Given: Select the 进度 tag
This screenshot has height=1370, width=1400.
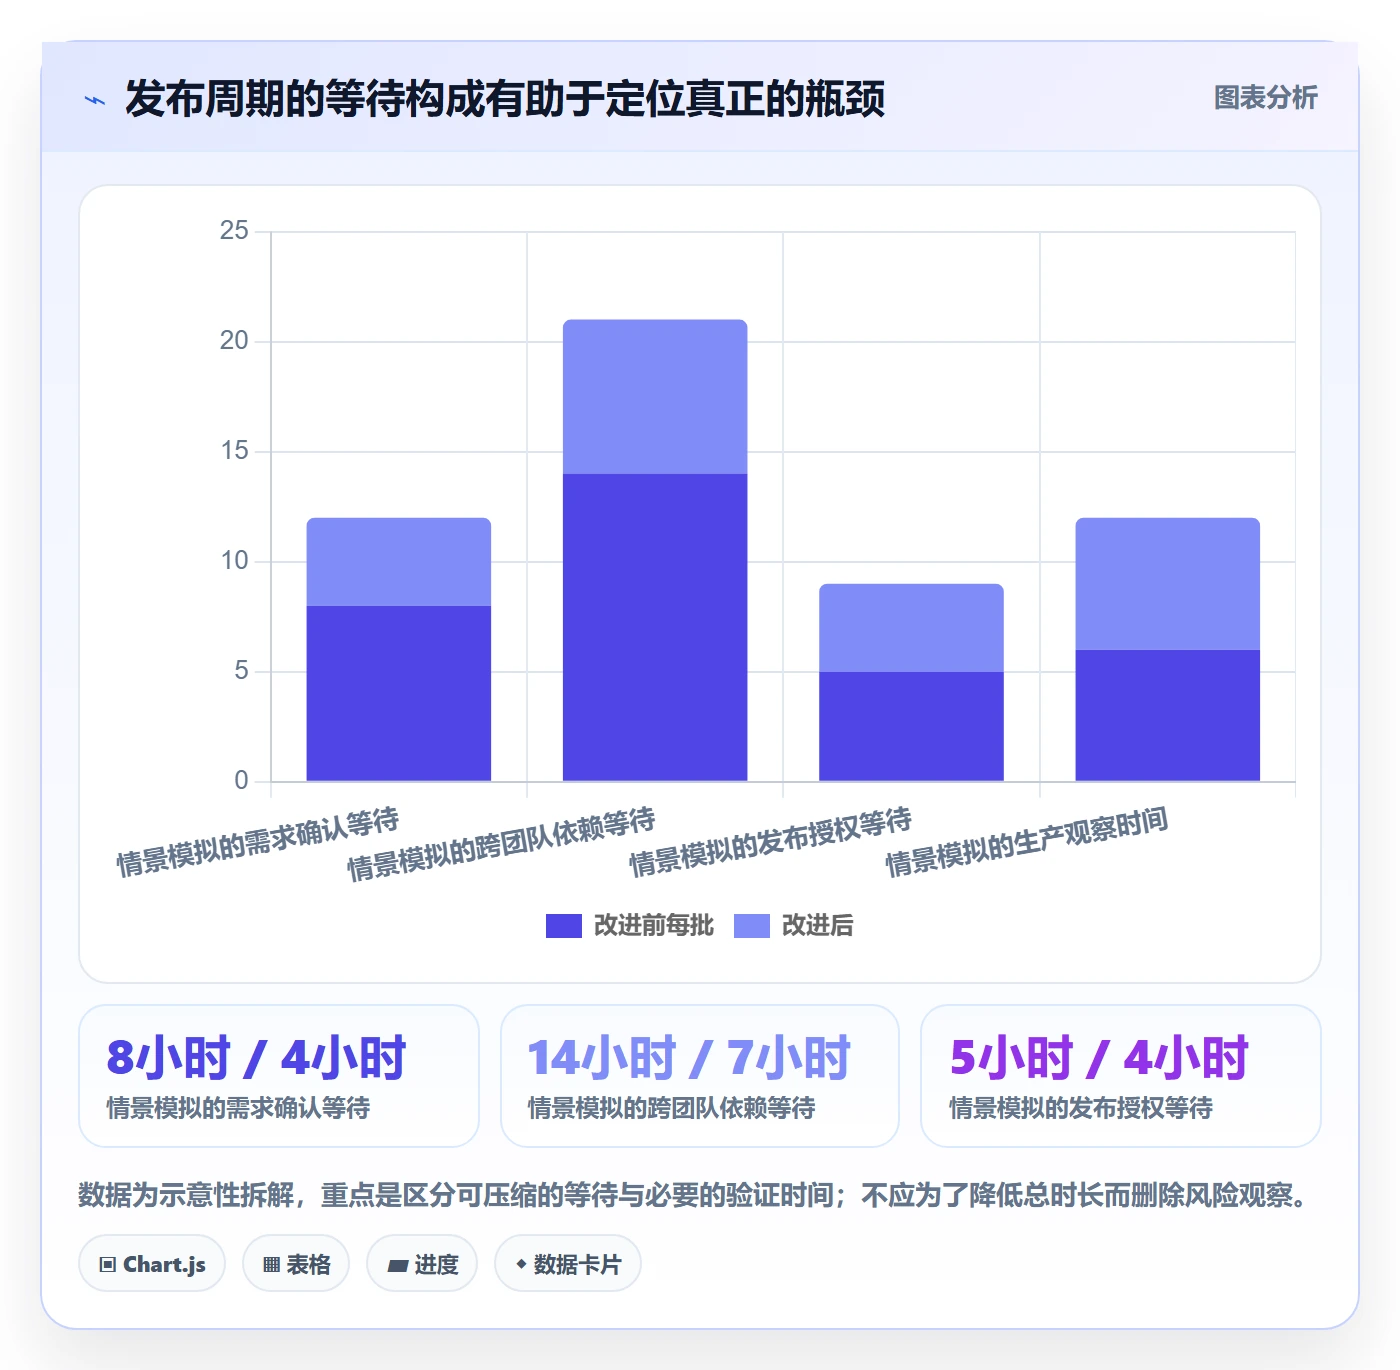Looking at the screenshot, I should pos(422,1264).
